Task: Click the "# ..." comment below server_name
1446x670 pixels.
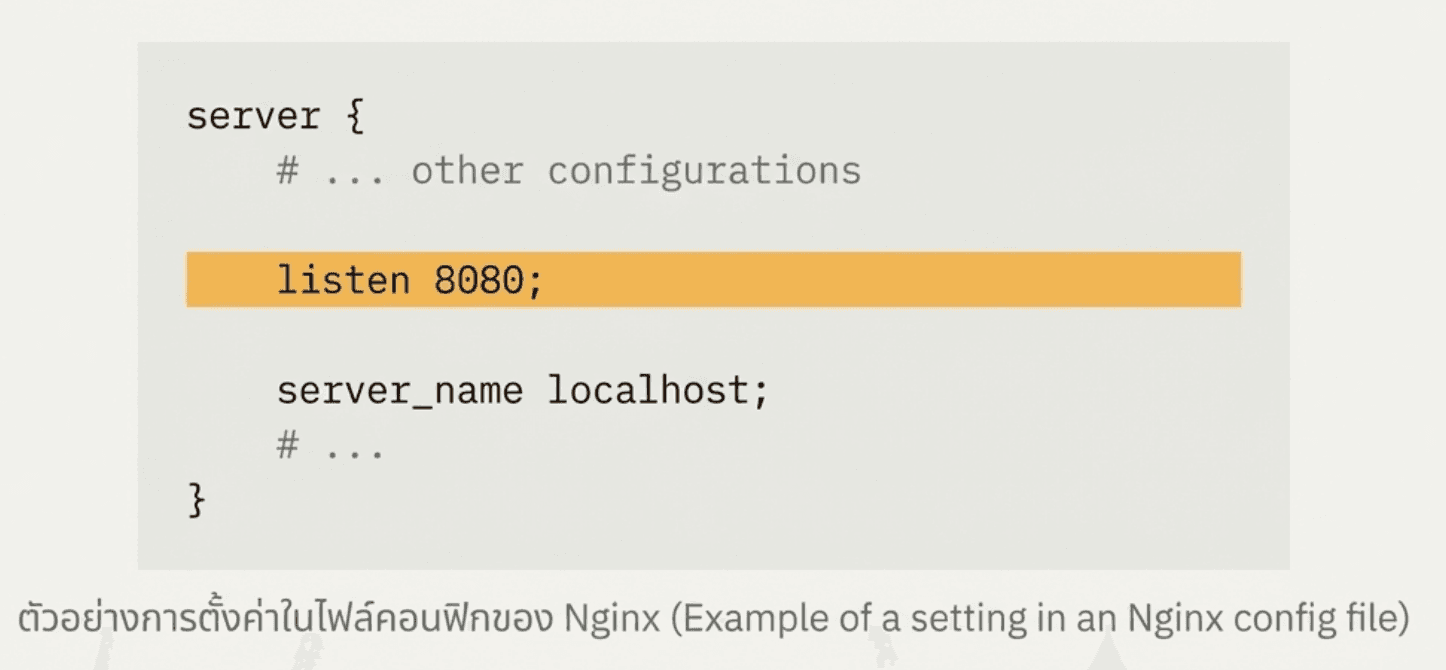Action: click(x=330, y=446)
